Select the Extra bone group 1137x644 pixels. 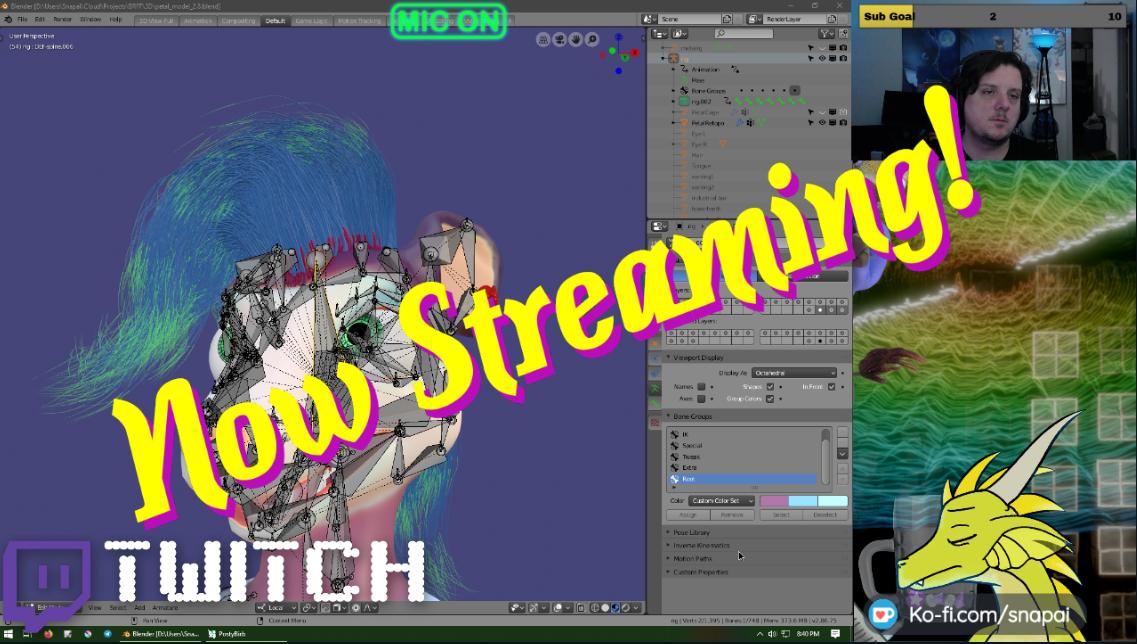[x=744, y=468]
